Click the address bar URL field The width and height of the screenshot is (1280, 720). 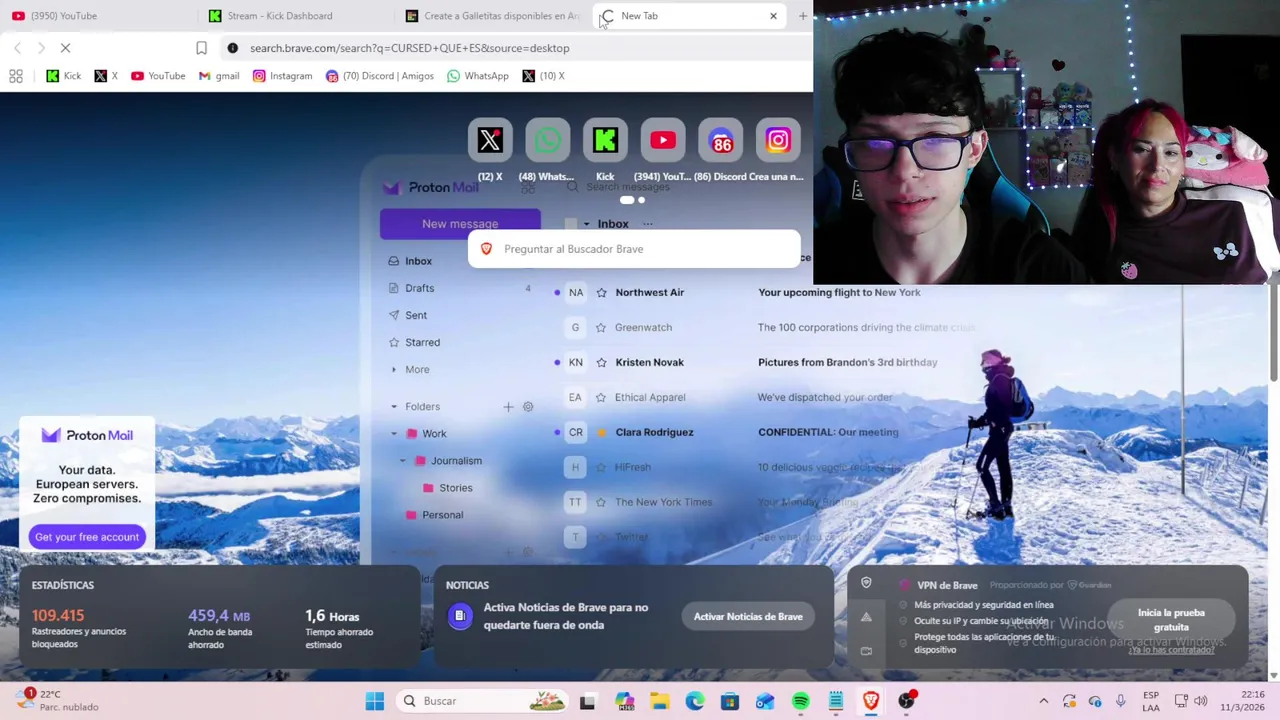[x=515, y=48]
